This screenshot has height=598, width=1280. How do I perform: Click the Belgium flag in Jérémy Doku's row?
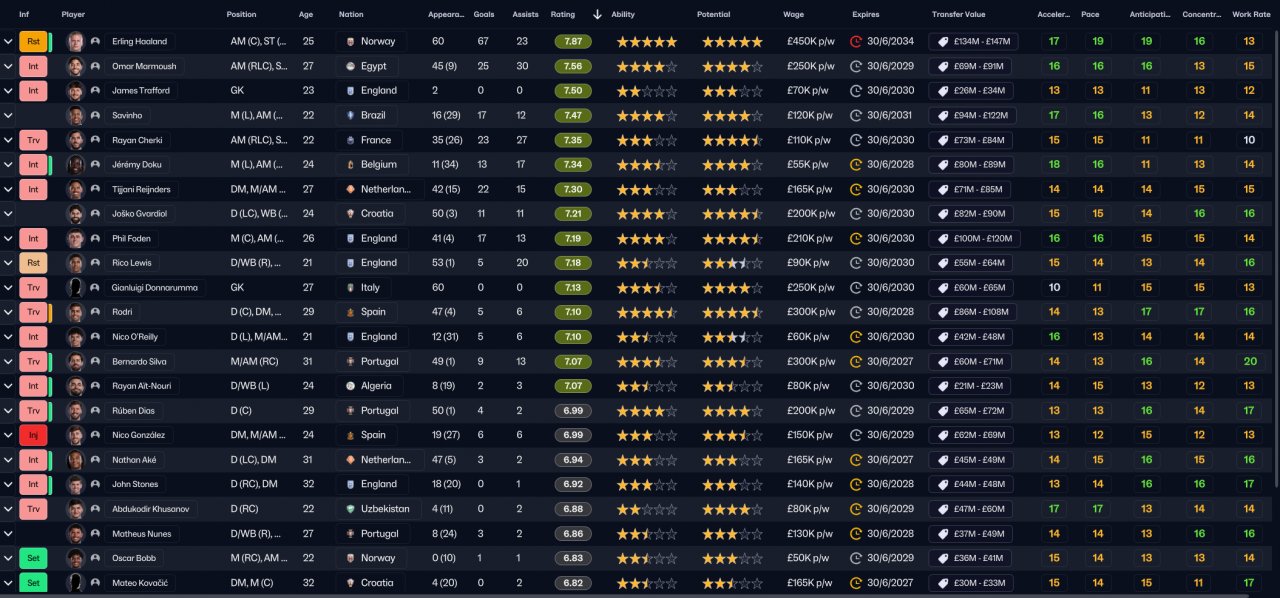coord(350,164)
